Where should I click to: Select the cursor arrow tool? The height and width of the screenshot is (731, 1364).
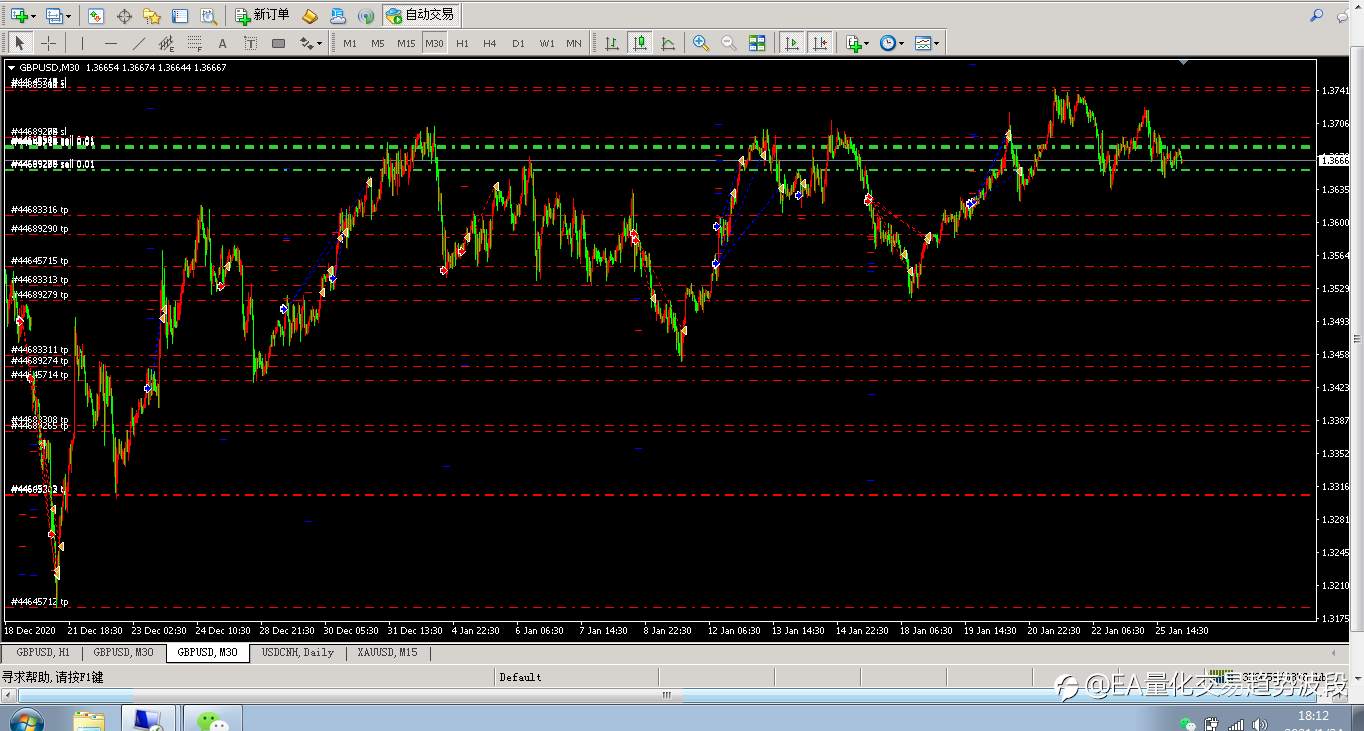[x=19, y=43]
